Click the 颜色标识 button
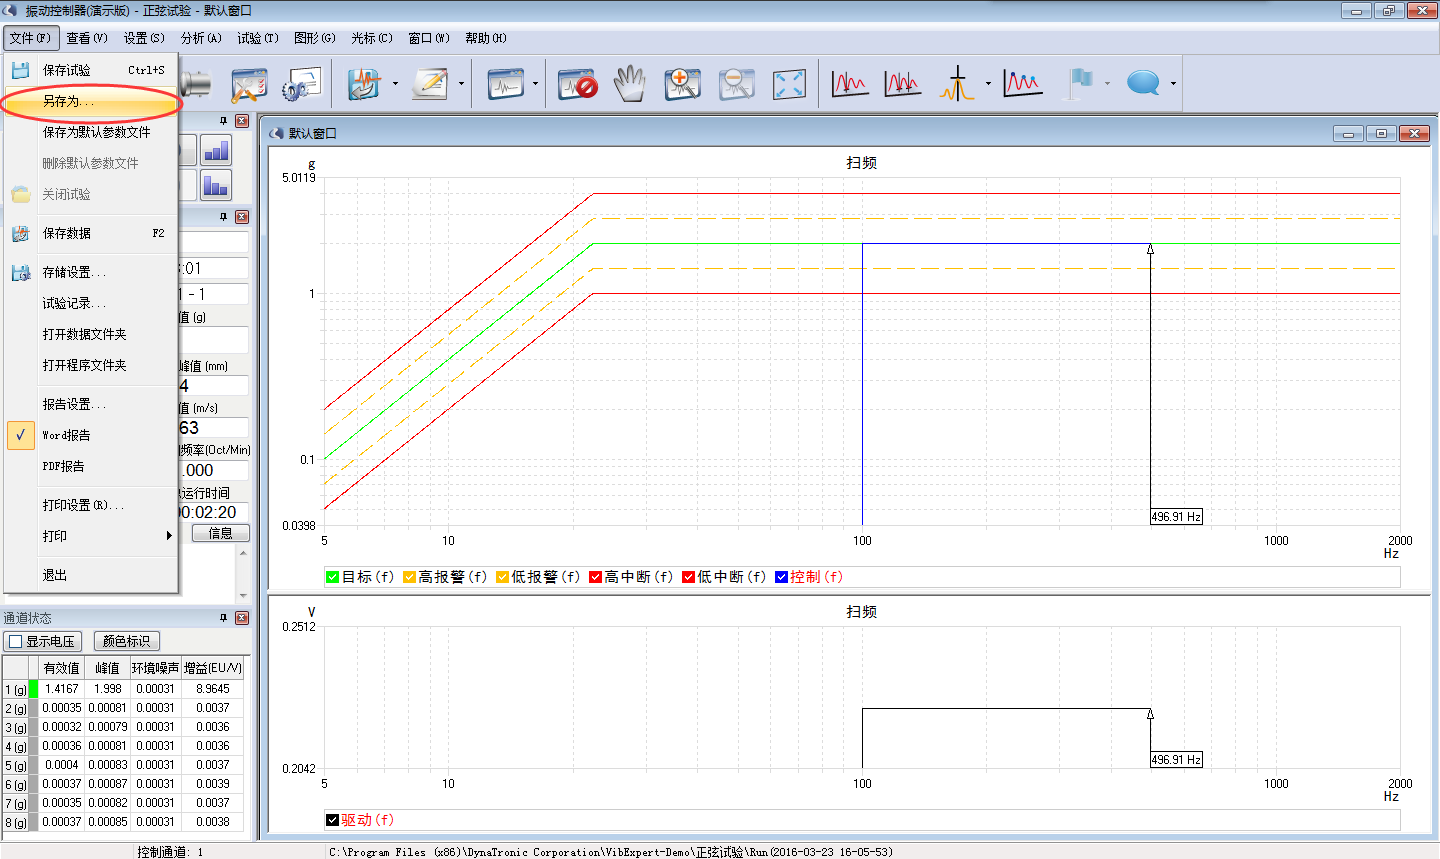This screenshot has width=1440, height=859. point(127,641)
